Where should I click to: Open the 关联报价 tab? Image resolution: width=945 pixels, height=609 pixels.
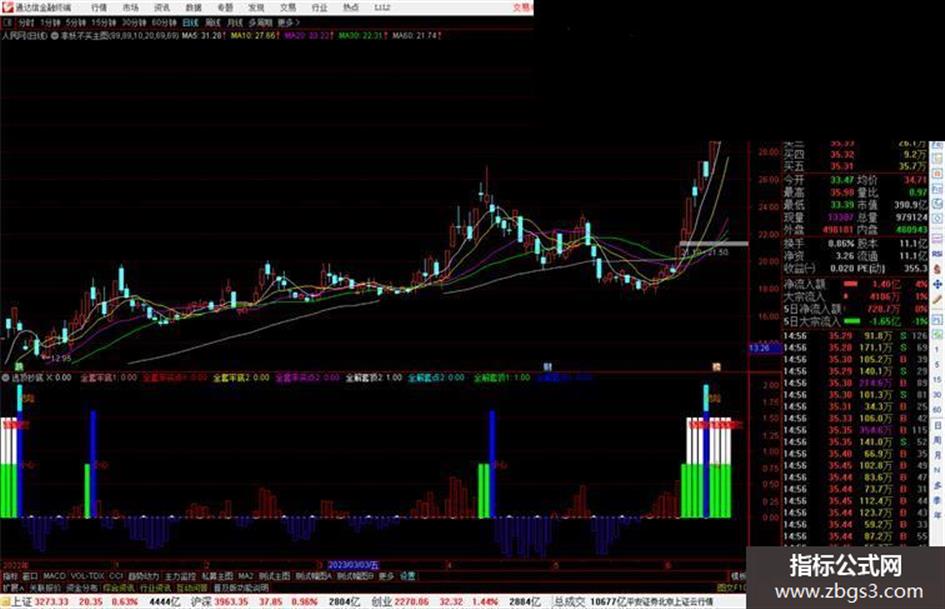pos(45,588)
